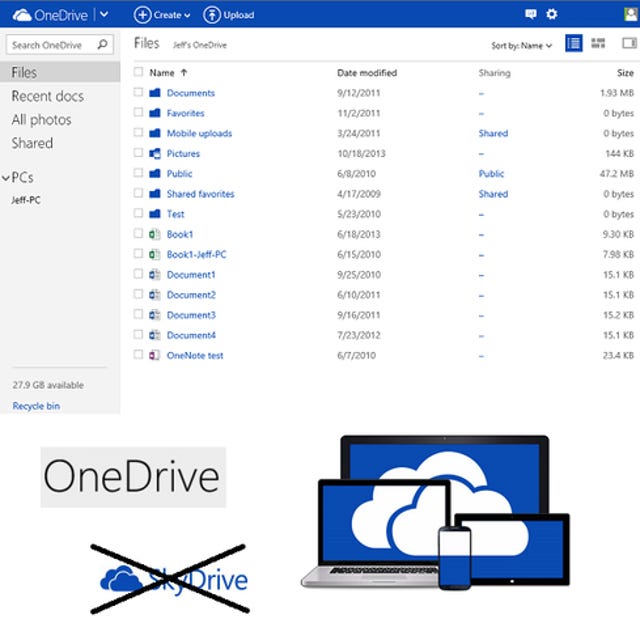Click the search magnifier icon
Viewport: 640px width, 640px height.
pyautogui.click(x=102, y=44)
